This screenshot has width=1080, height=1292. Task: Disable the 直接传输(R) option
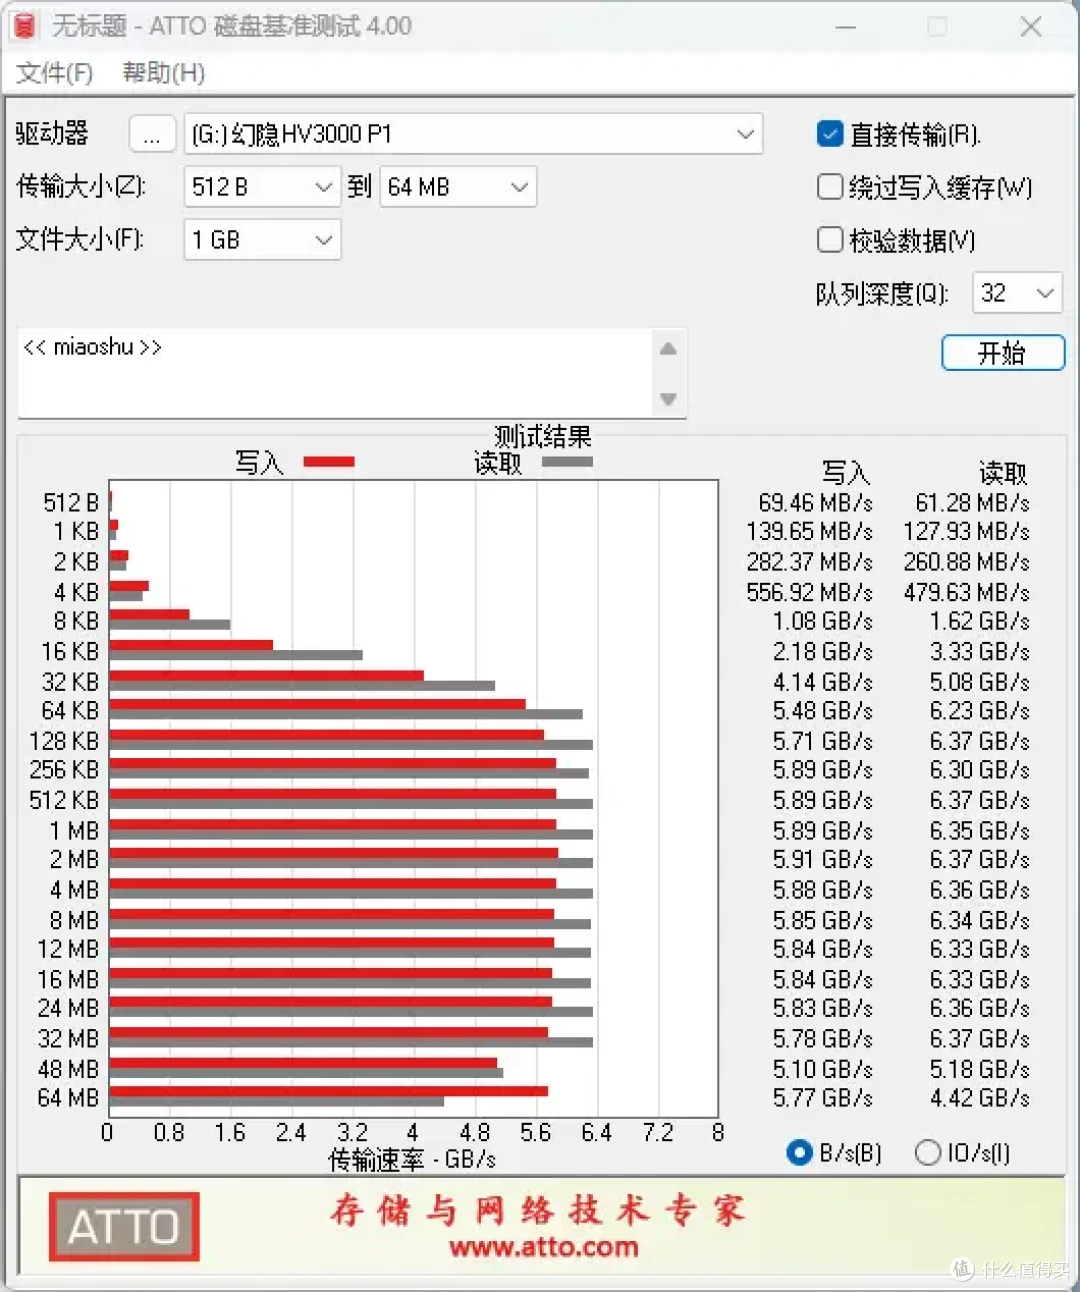coord(830,133)
